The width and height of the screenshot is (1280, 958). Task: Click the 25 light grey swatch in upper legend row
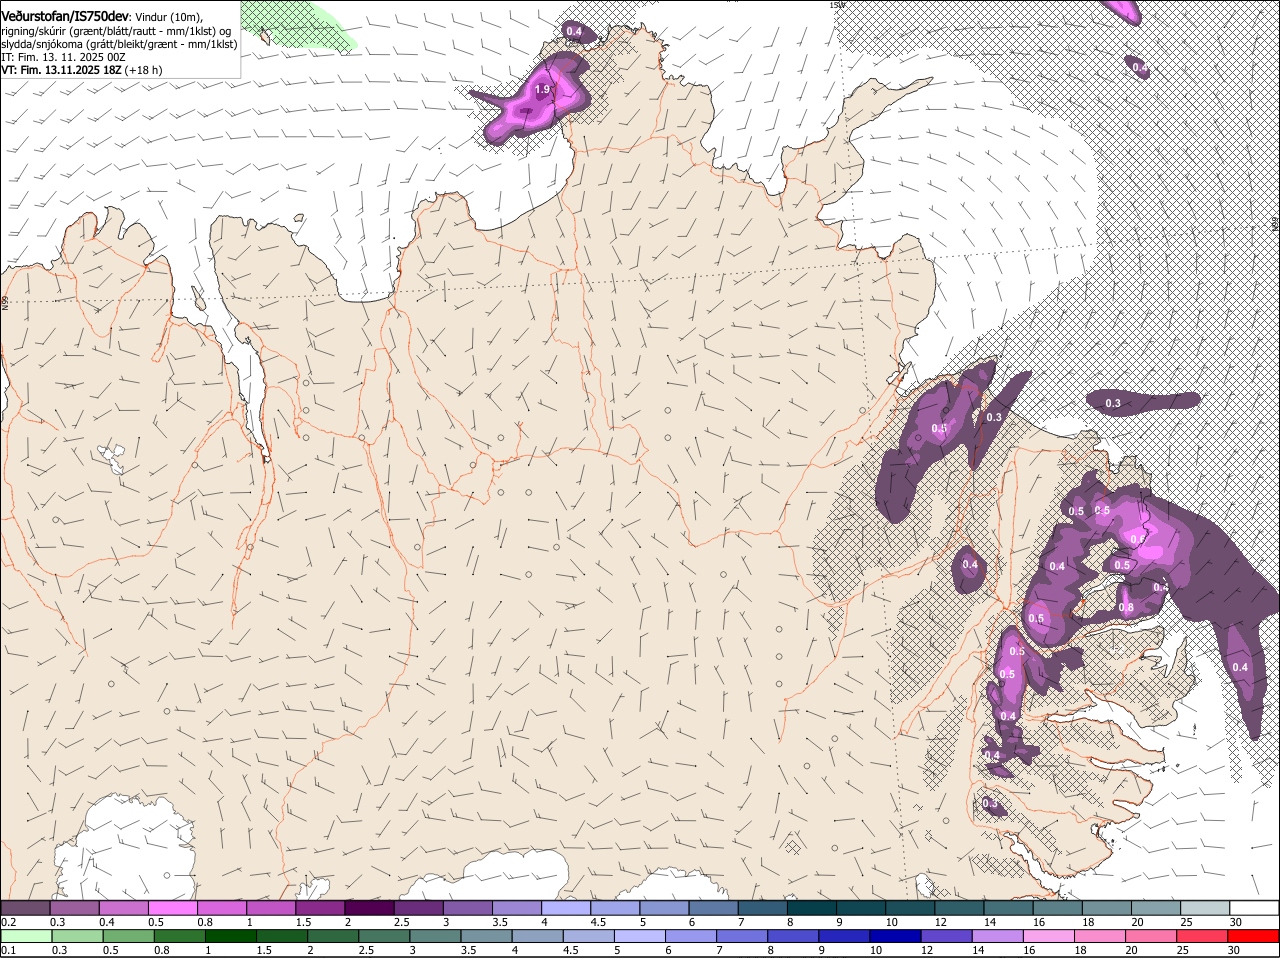pos(1205,908)
